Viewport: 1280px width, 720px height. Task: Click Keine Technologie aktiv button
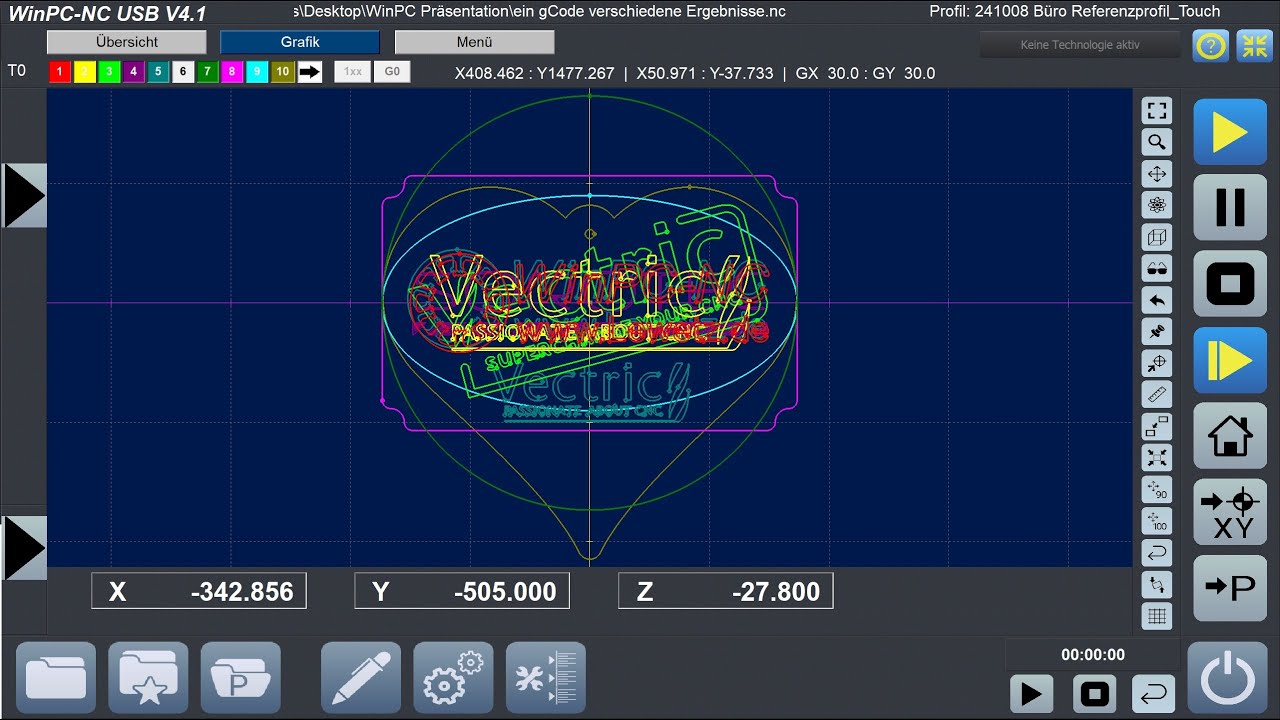(1080, 45)
